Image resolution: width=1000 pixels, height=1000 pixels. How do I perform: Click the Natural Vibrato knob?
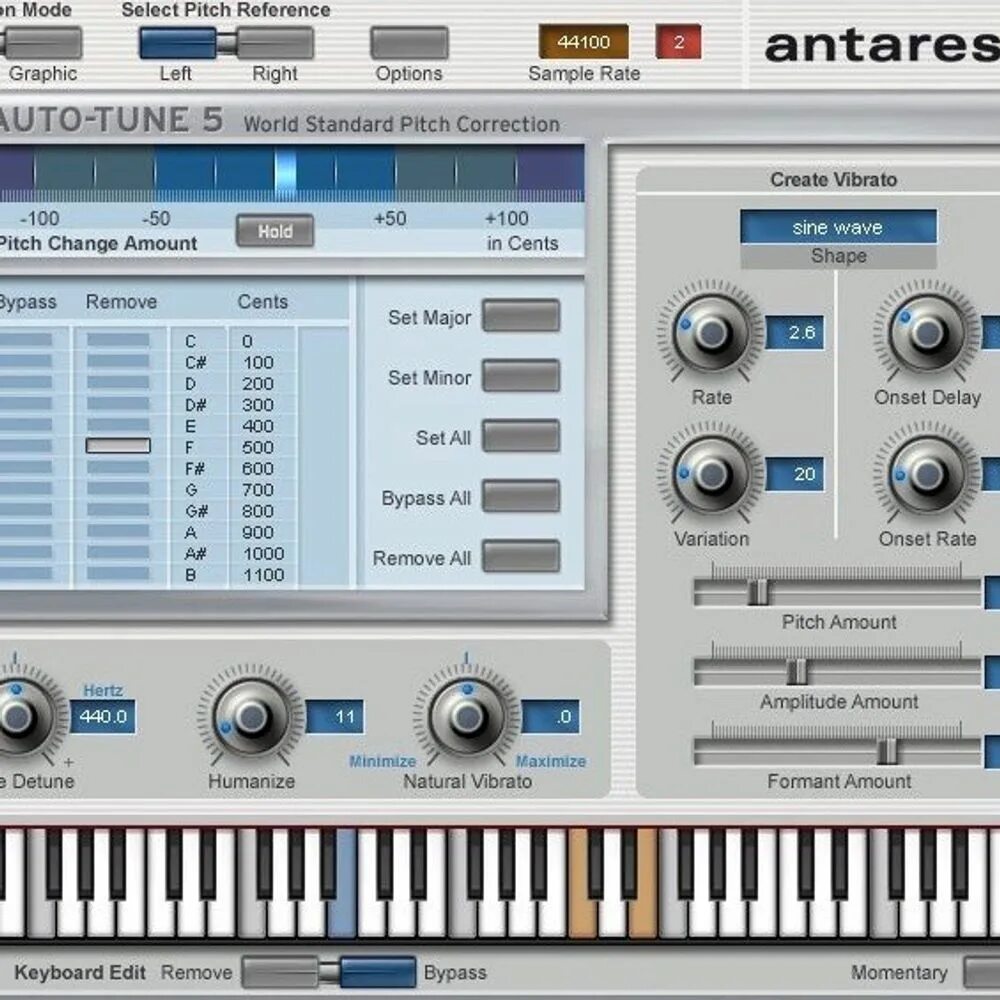click(467, 716)
